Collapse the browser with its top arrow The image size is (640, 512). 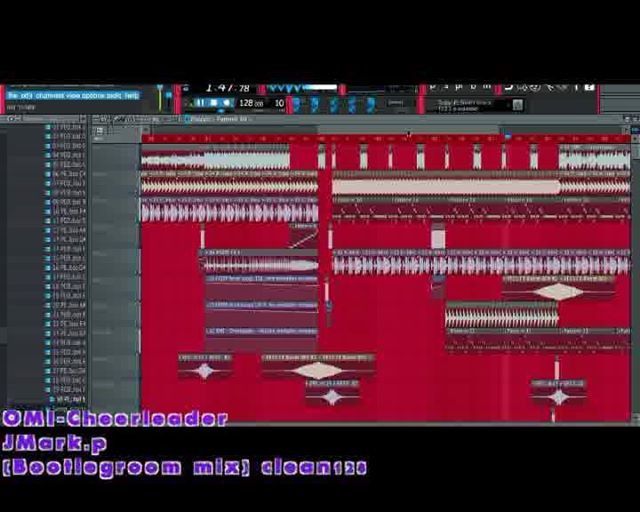tap(83, 119)
